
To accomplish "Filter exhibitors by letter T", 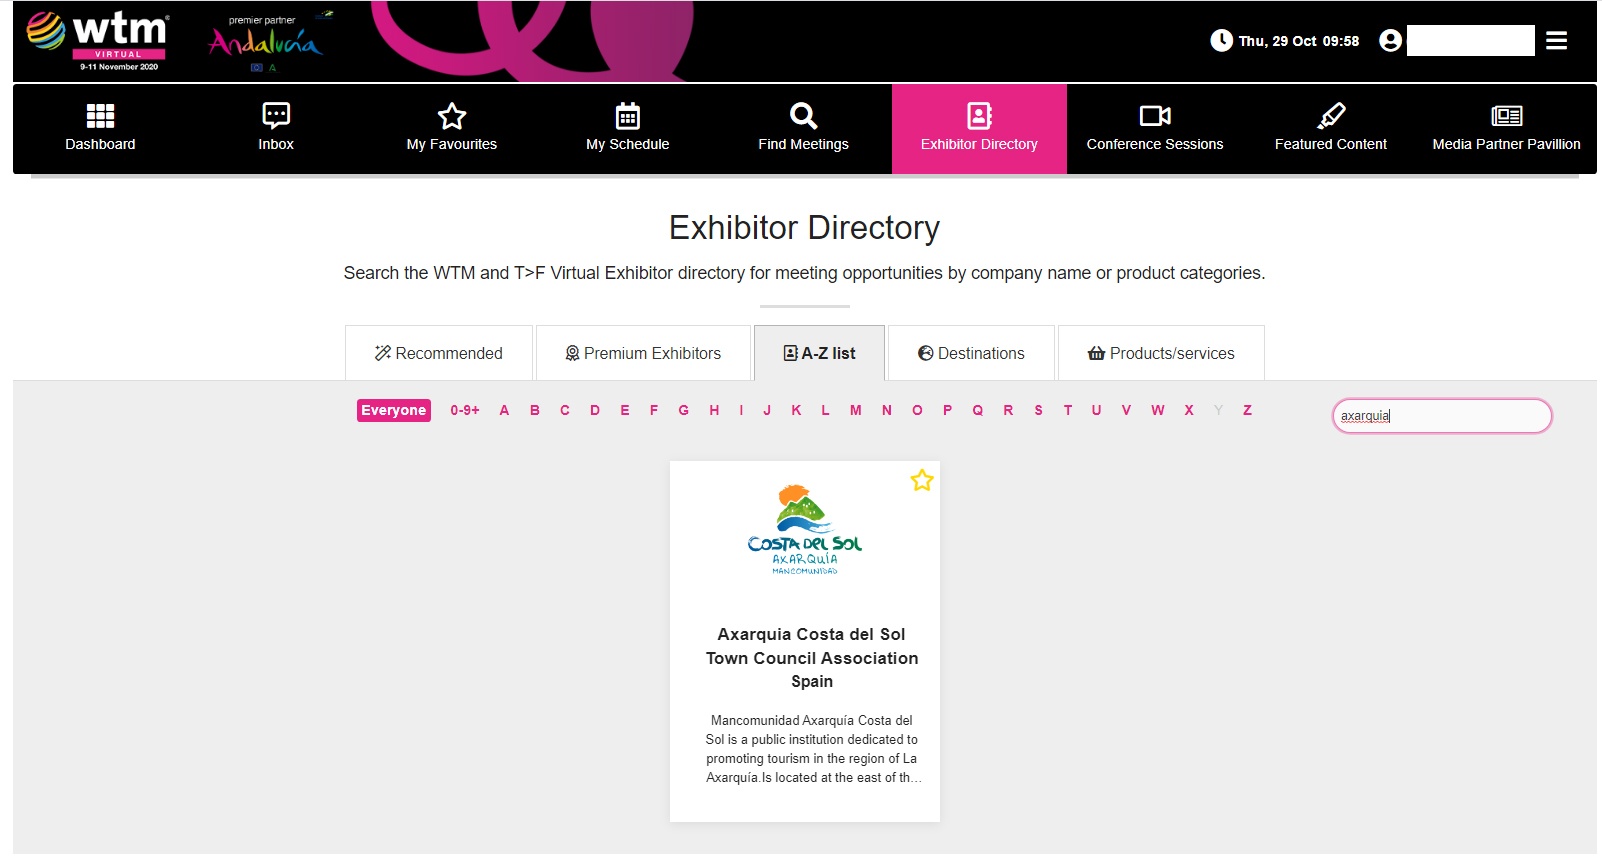I will 1068,410.
